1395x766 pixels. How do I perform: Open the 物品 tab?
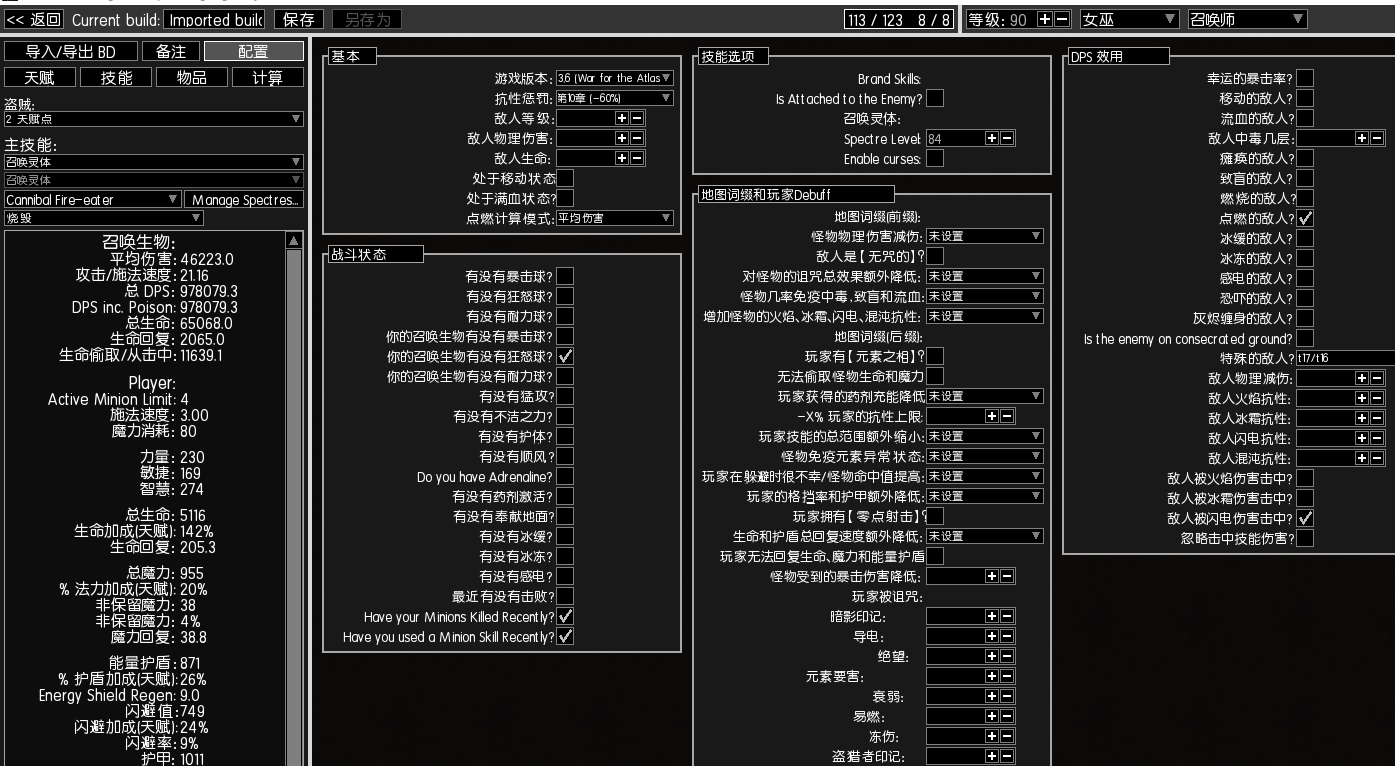[x=192, y=77]
